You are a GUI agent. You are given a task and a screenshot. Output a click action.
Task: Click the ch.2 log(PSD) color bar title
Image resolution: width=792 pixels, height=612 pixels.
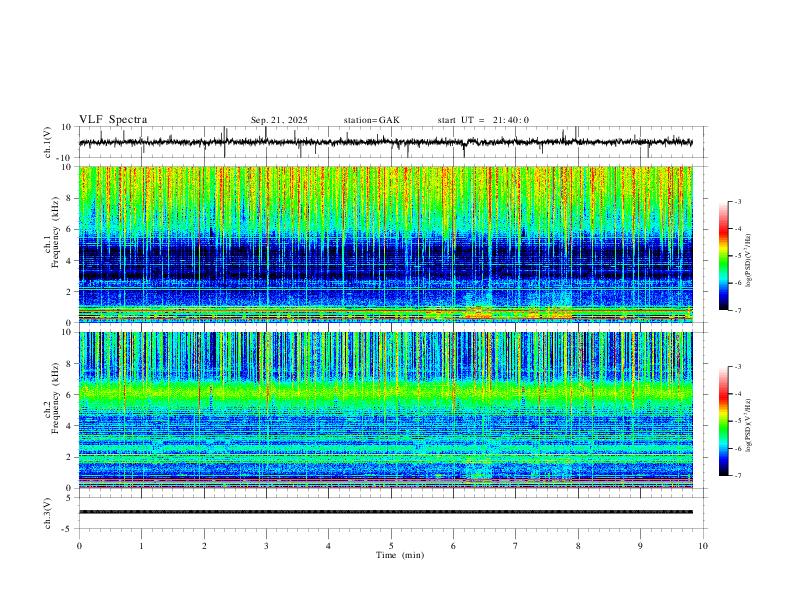click(748, 426)
